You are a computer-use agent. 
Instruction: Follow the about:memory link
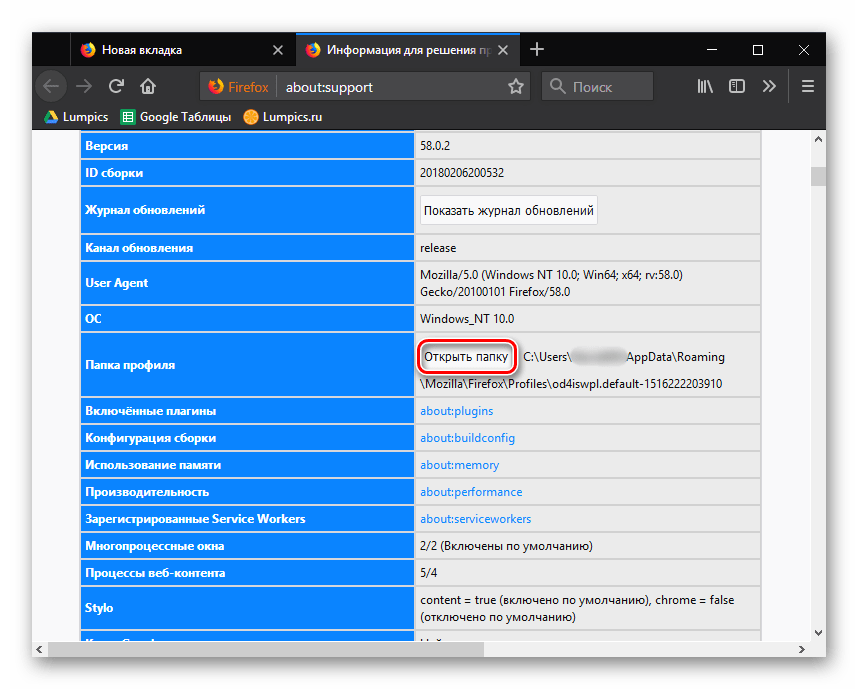point(459,465)
